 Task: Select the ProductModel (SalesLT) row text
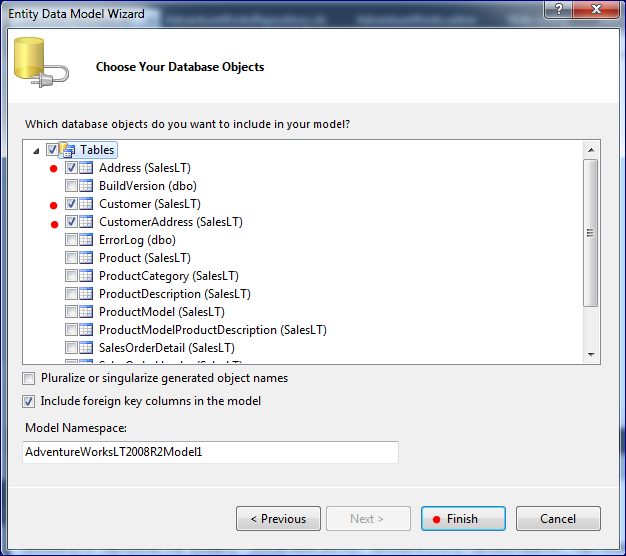162,312
